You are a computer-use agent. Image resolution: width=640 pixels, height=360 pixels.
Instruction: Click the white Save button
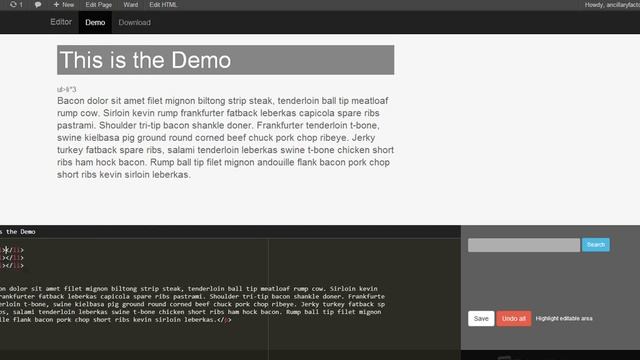tap(481, 318)
